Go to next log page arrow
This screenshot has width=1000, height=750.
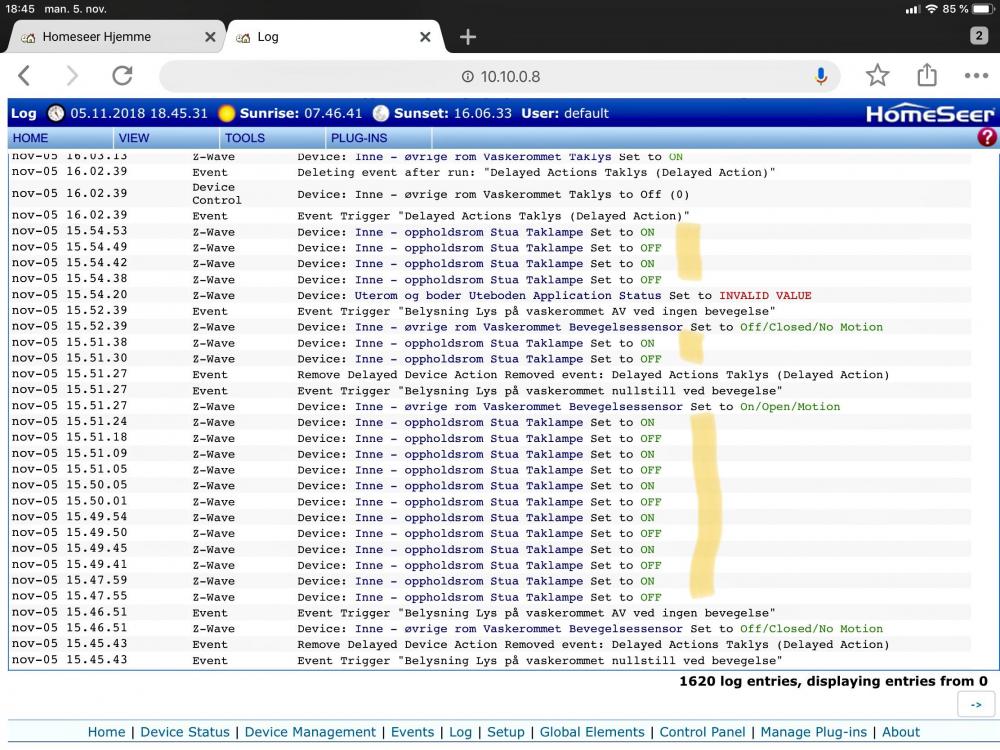(976, 705)
